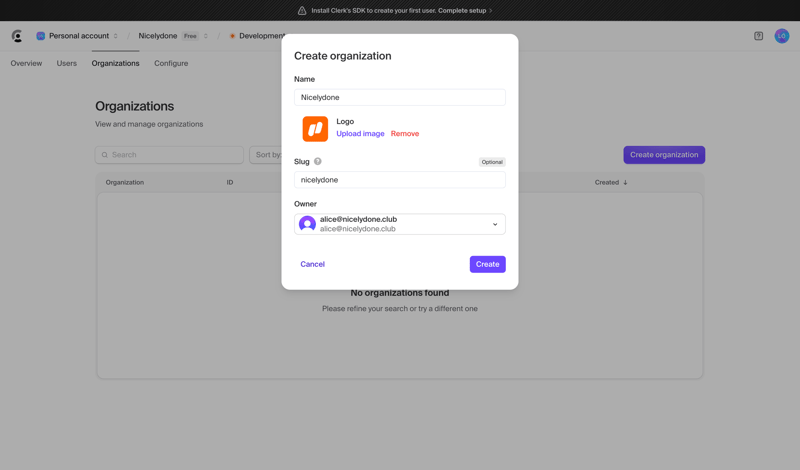Click the Clerk logo icon
The width and height of the screenshot is (800, 470).
click(17, 36)
